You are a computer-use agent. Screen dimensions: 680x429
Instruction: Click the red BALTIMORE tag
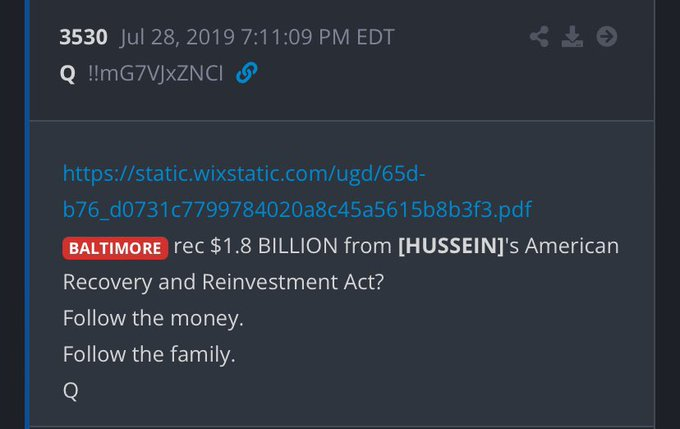[x=113, y=247]
